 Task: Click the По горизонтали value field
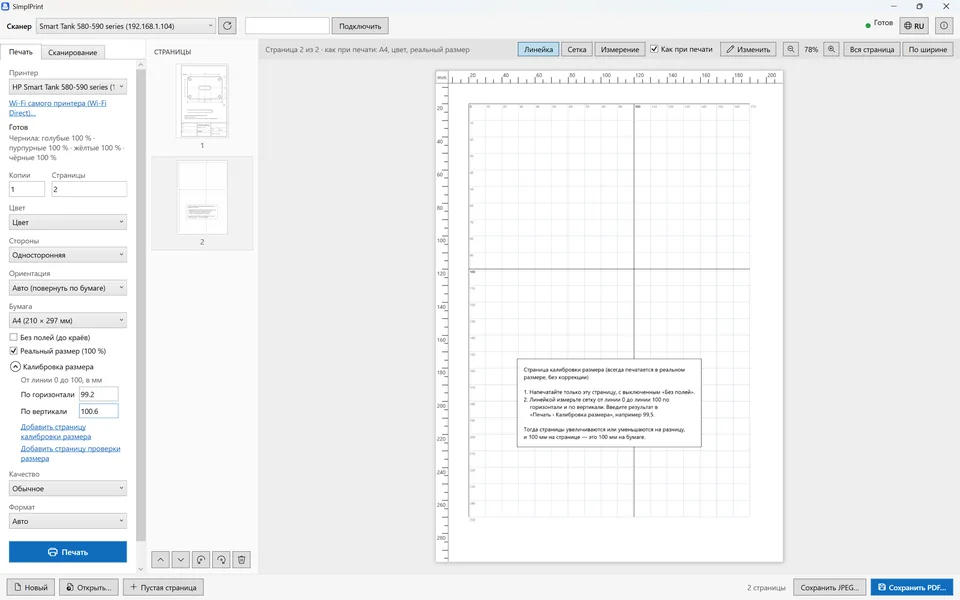tap(99, 394)
